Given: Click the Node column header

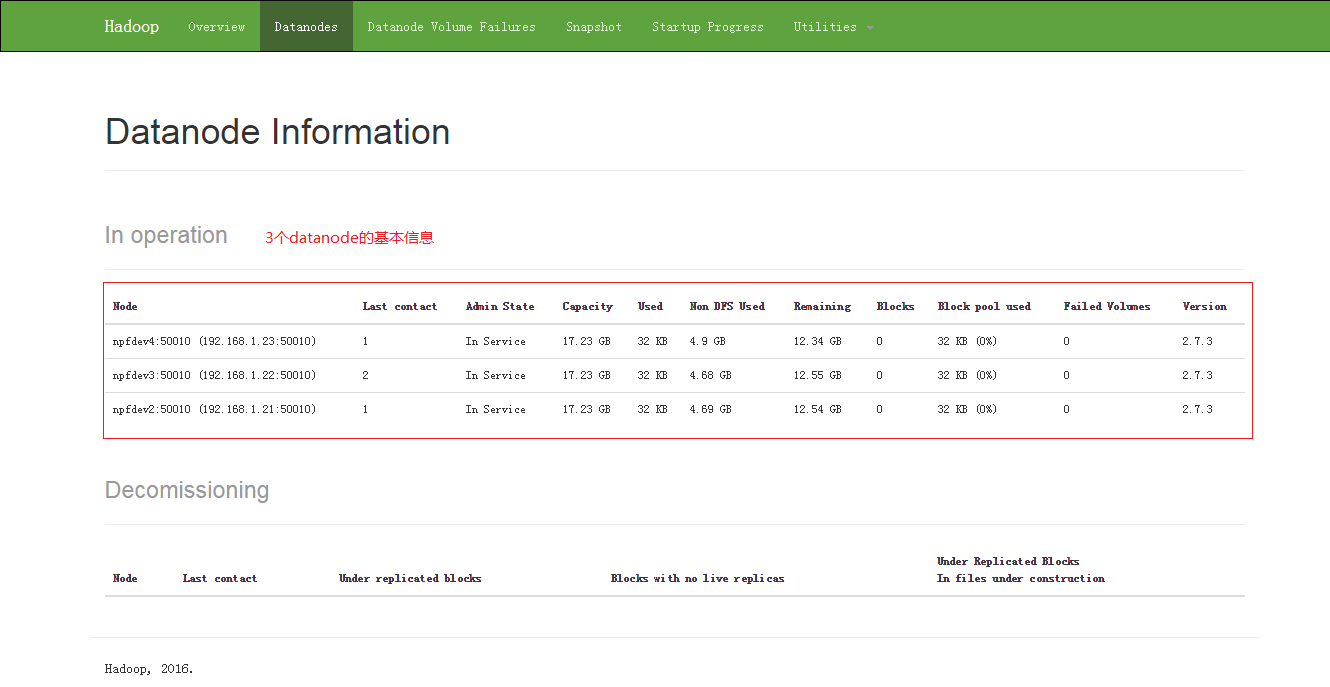Looking at the screenshot, I should point(125,306).
